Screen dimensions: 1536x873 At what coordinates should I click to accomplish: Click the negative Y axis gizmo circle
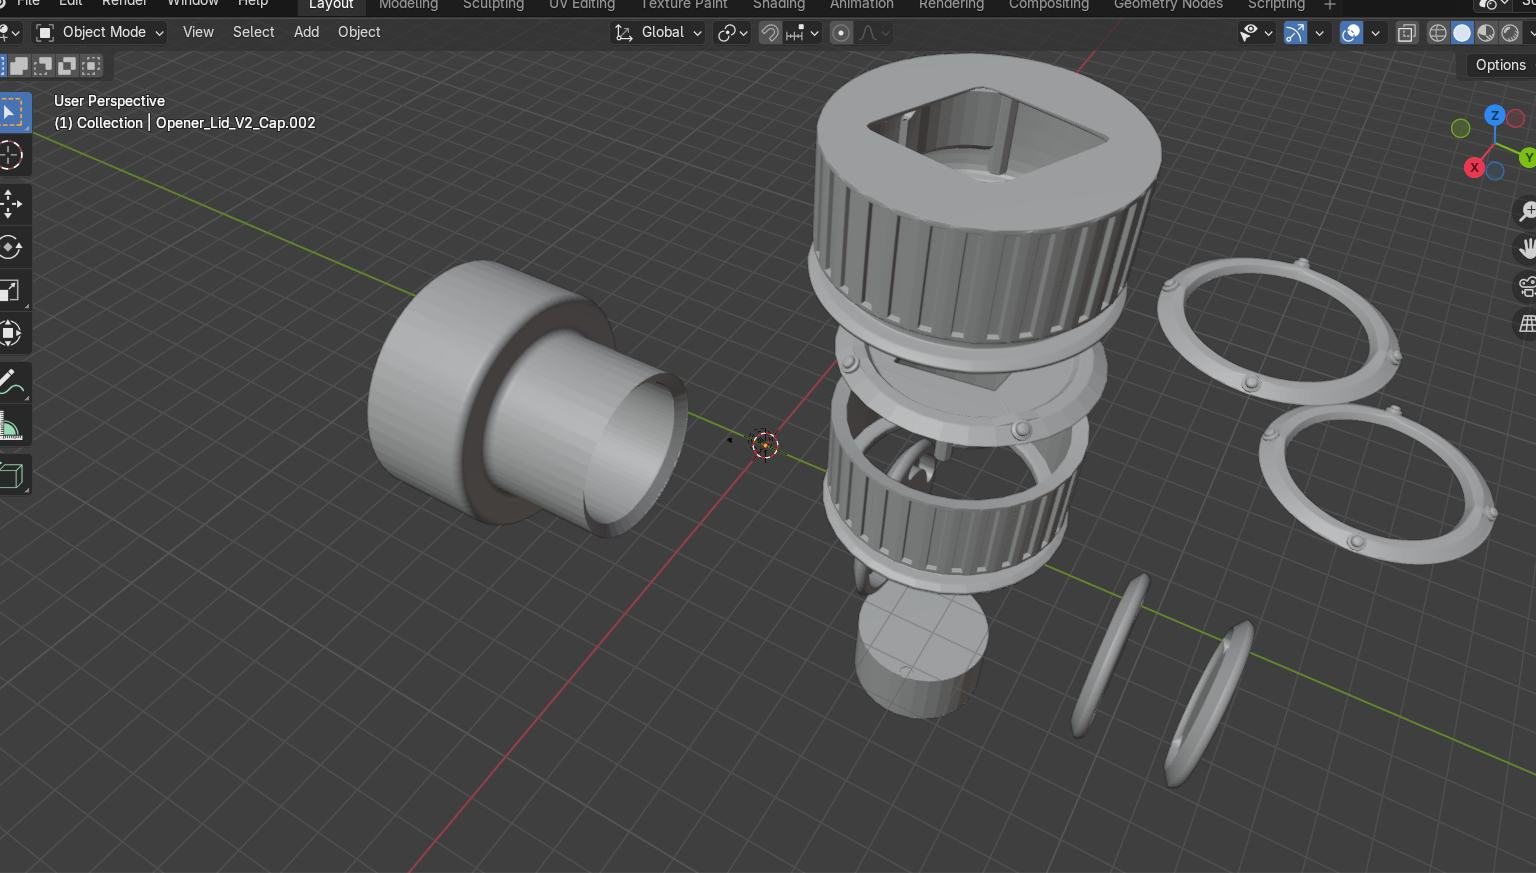(1460, 128)
